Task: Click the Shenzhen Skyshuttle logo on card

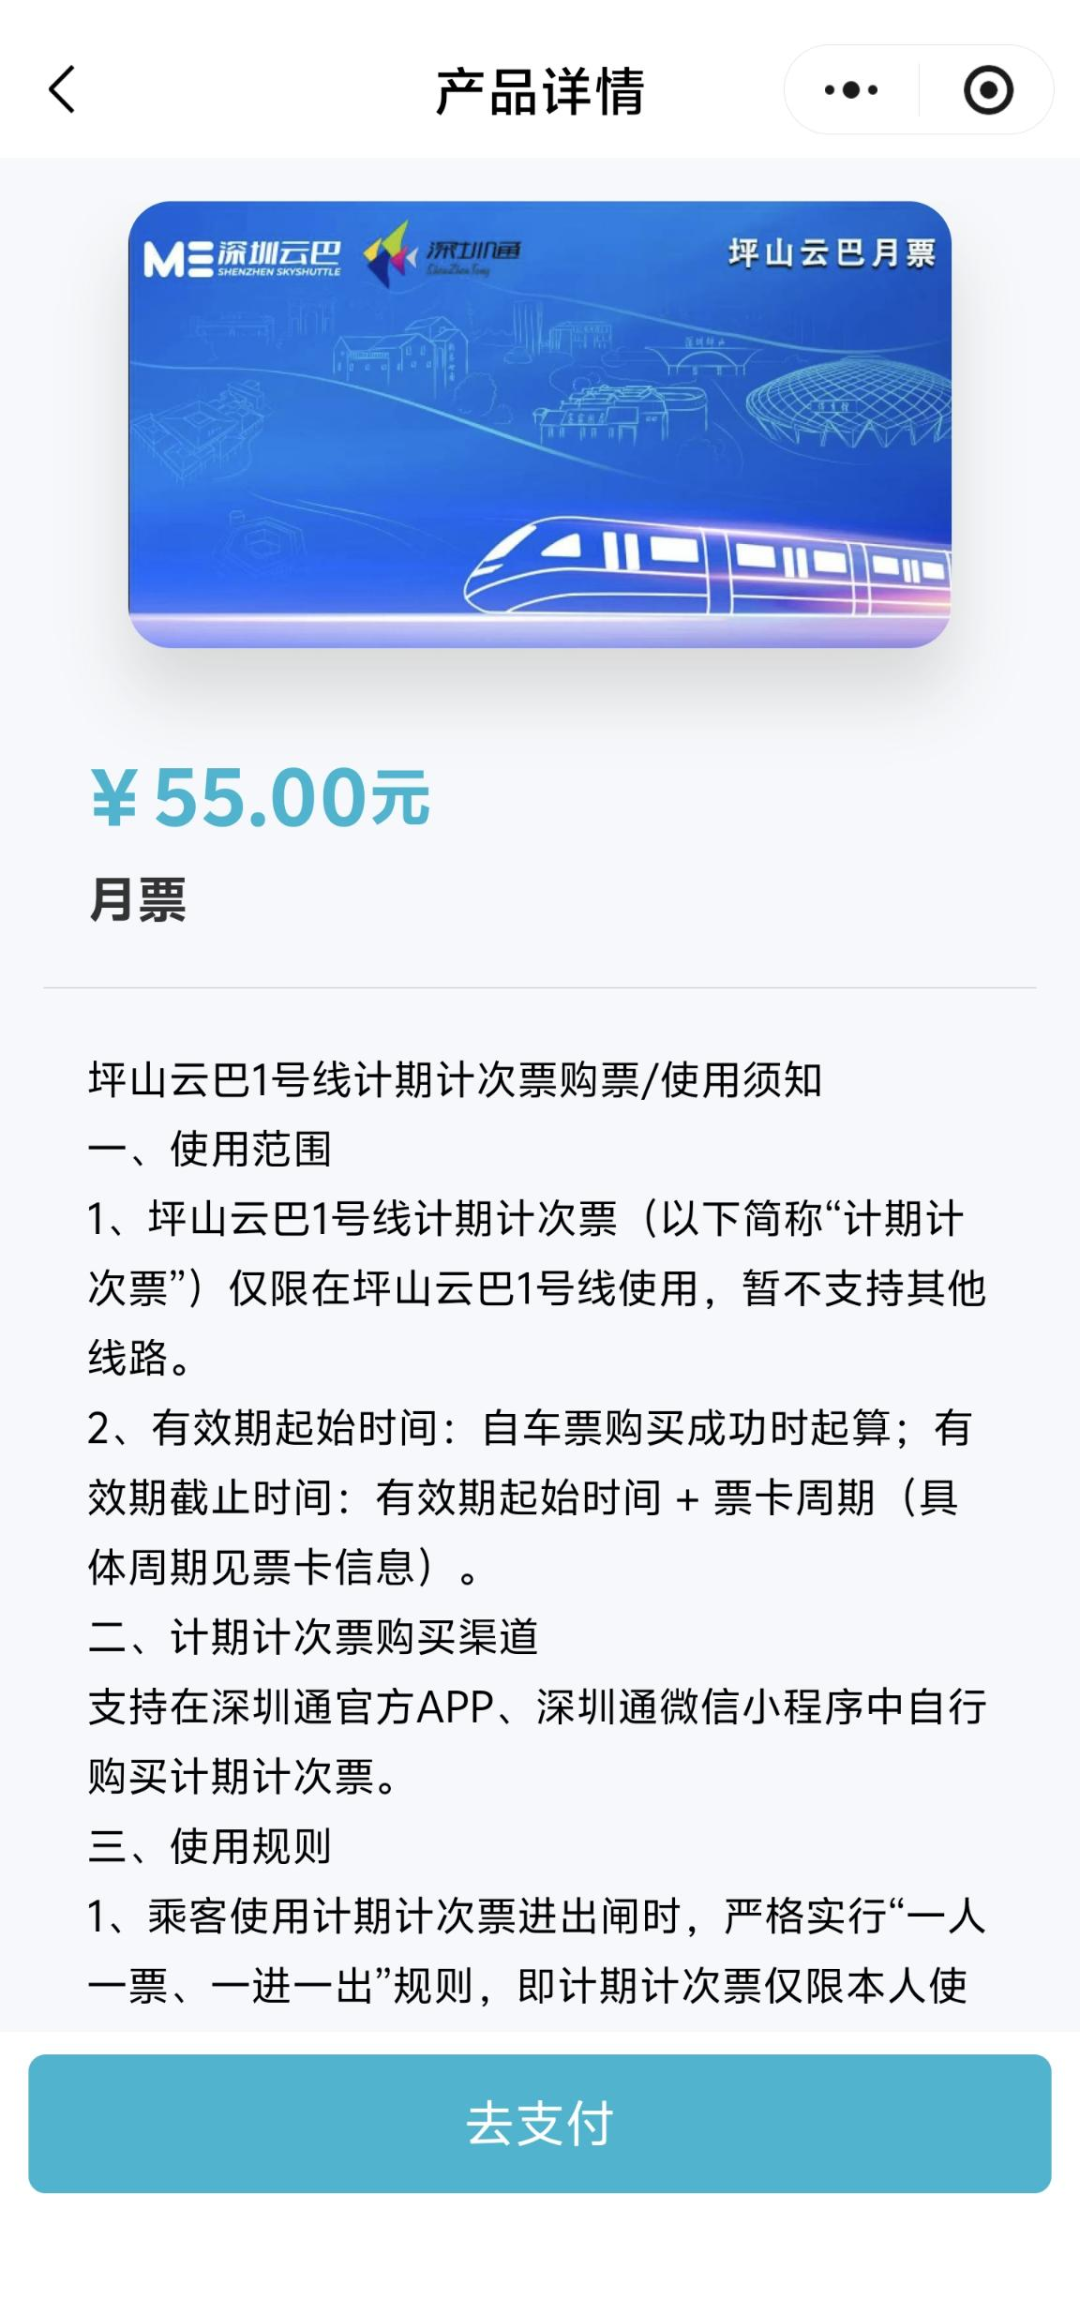Action: [242, 258]
